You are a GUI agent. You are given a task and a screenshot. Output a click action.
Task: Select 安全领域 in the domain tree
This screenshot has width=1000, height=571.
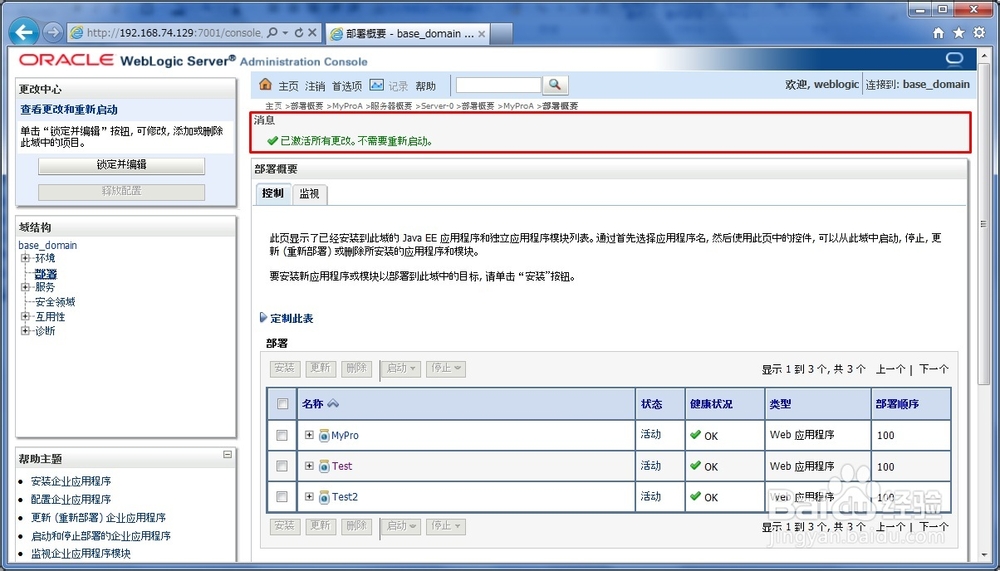55,302
